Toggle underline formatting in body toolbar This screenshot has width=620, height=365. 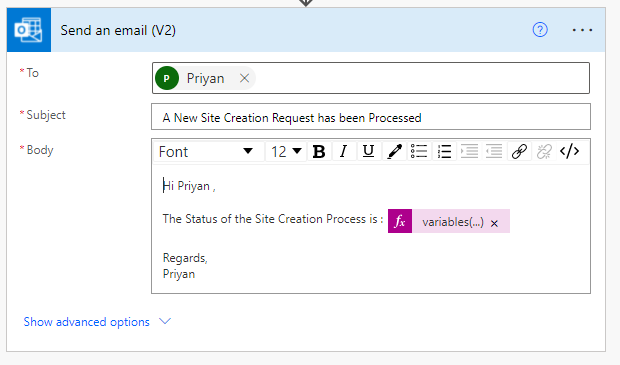point(369,151)
